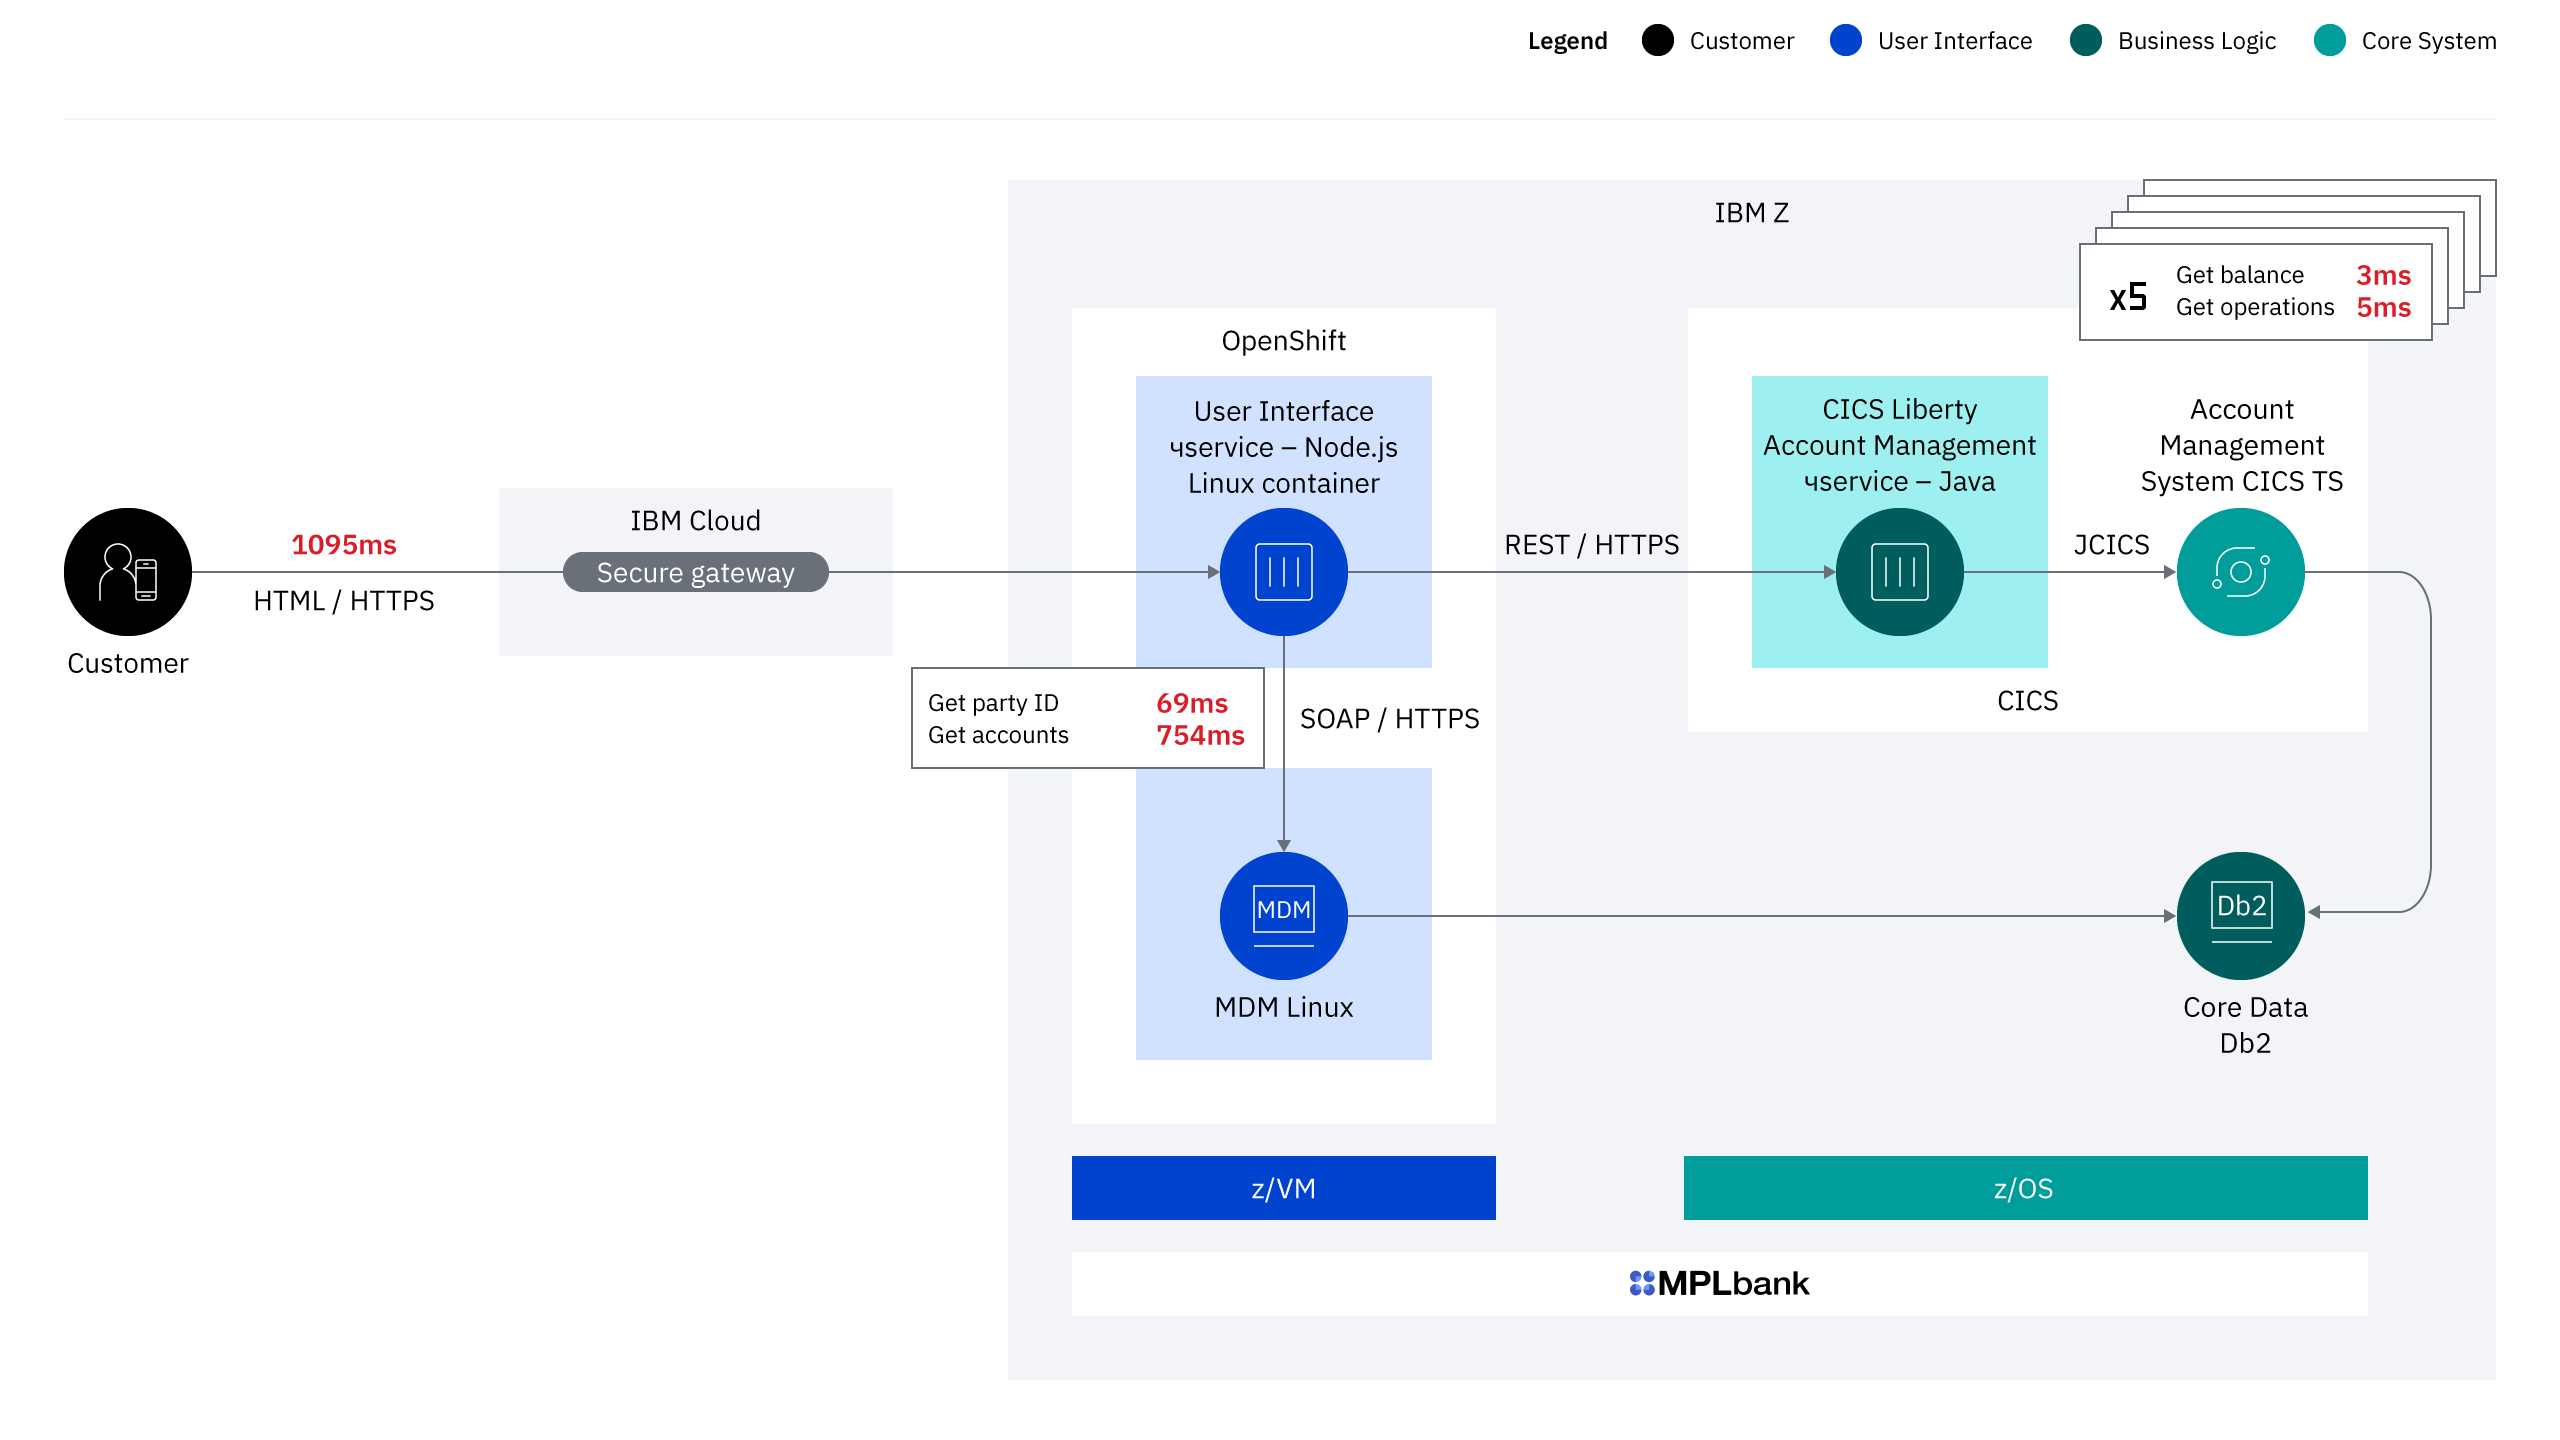Click the Get party ID timing box
Viewport: 2560px width, 1440px height.
pos(1087,718)
